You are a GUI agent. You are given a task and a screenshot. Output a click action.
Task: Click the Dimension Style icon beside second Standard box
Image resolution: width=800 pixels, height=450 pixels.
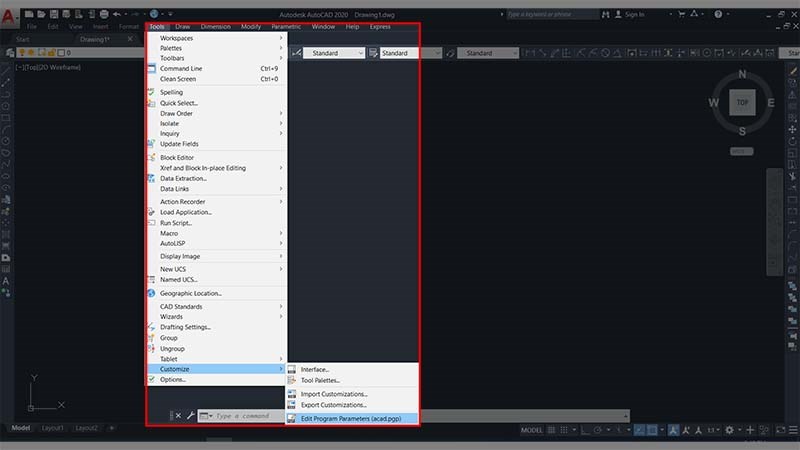[373, 53]
